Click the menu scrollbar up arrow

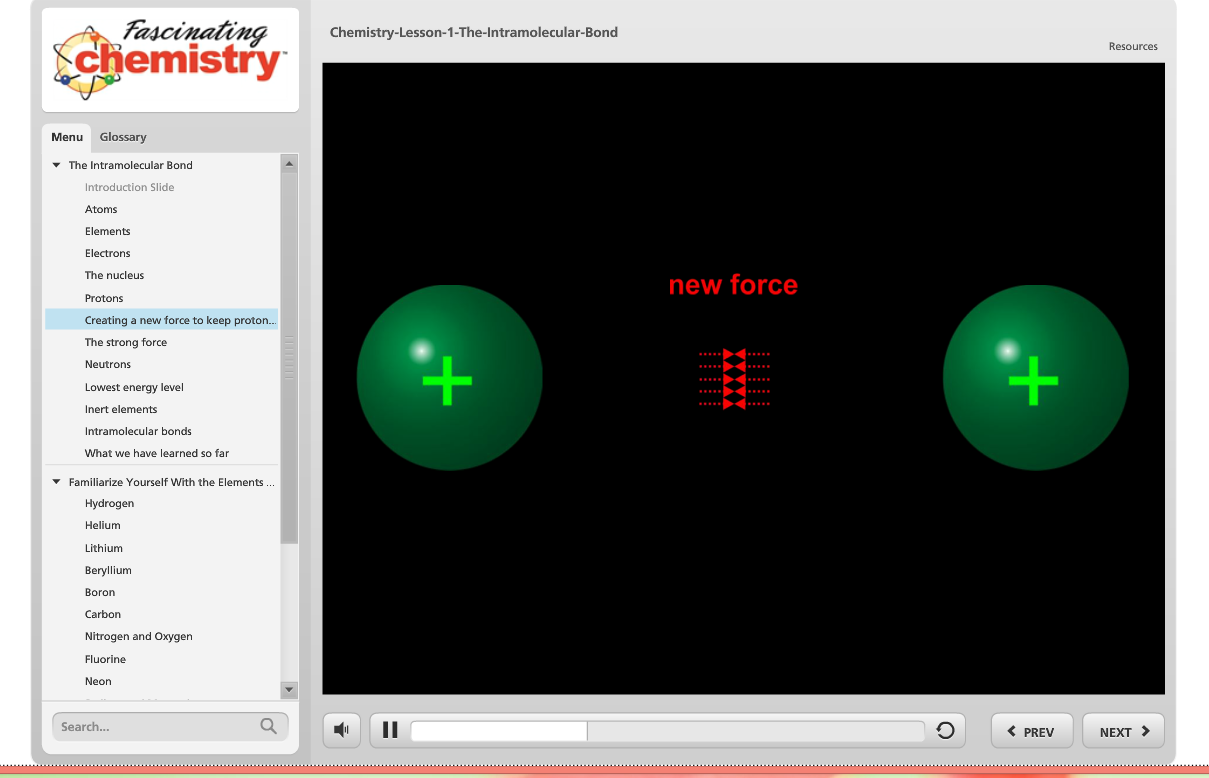(x=289, y=163)
